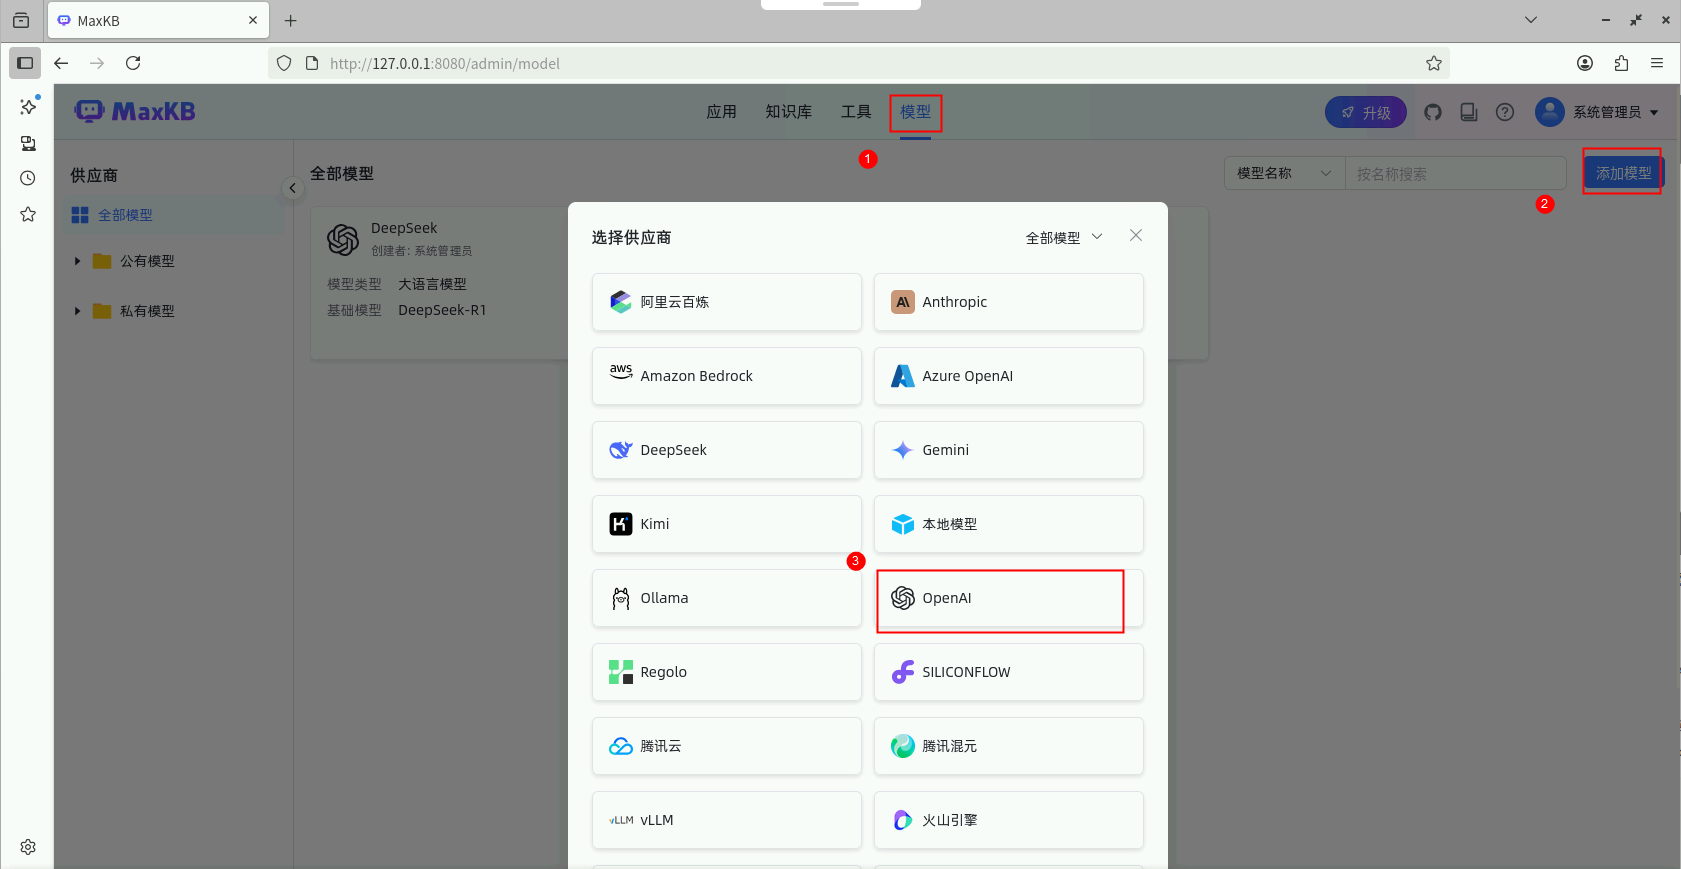
Task: Click the vLLM provider icon
Action: pyautogui.click(x=621, y=820)
